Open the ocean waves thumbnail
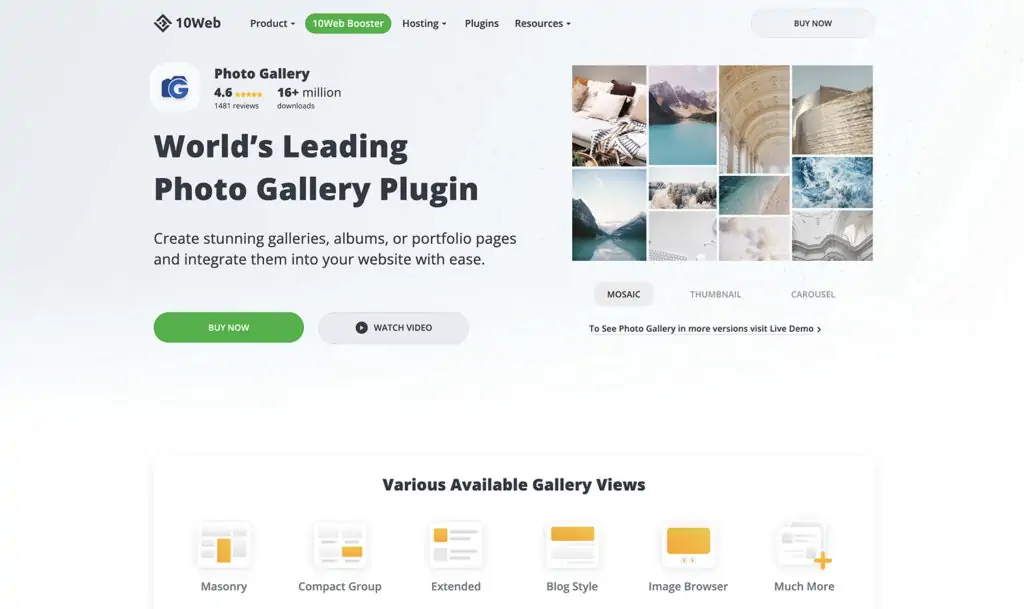 (x=832, y=182)
